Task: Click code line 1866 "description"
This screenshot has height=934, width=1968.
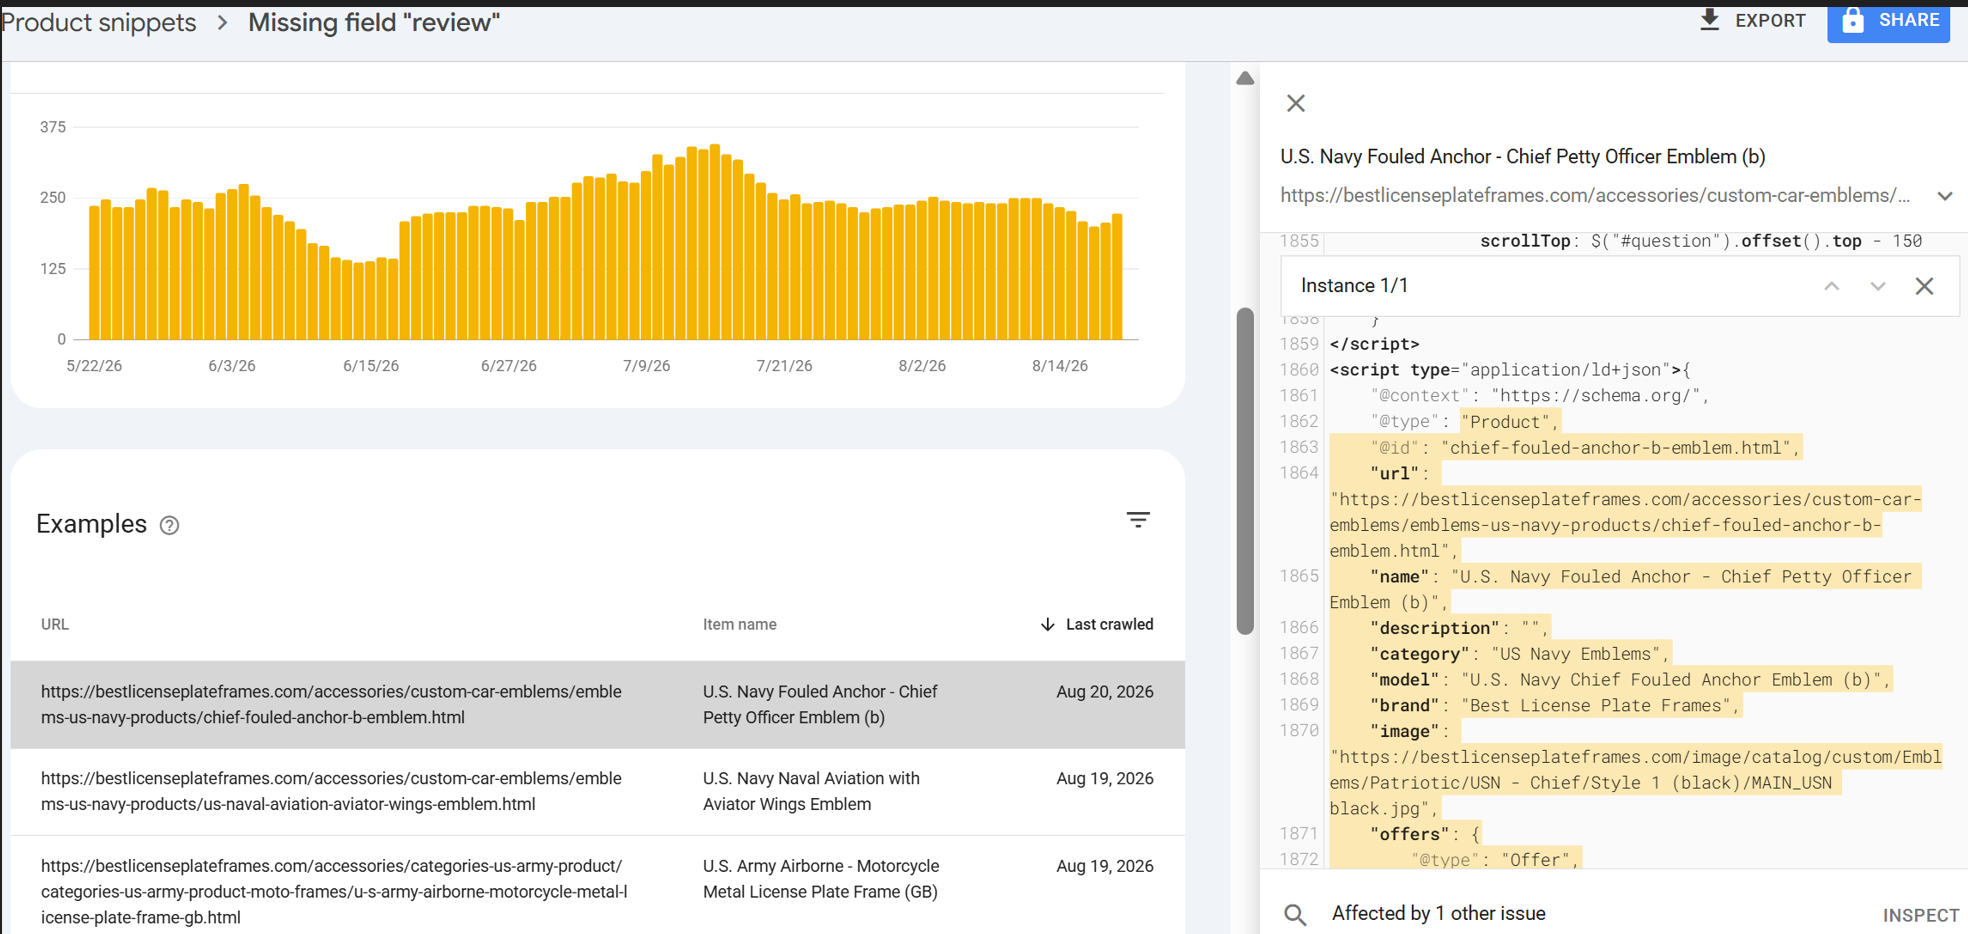Action: 1459,628
